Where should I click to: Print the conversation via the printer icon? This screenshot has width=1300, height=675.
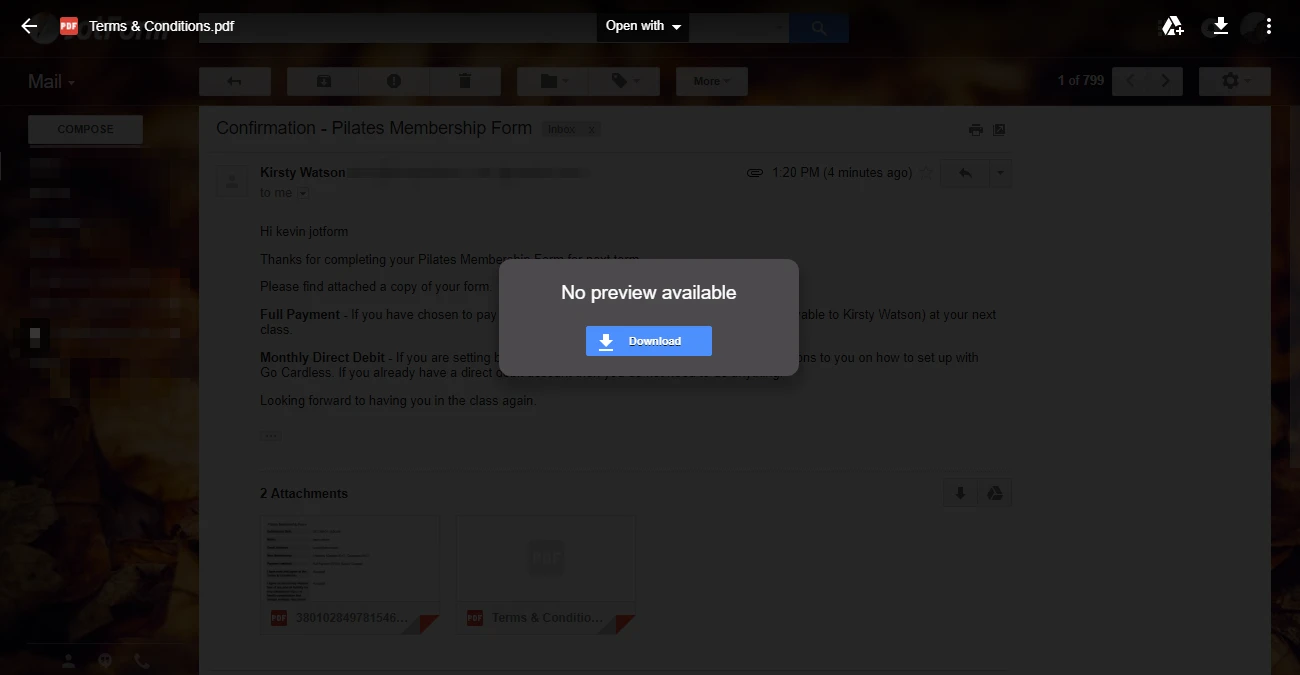[976, 130]
